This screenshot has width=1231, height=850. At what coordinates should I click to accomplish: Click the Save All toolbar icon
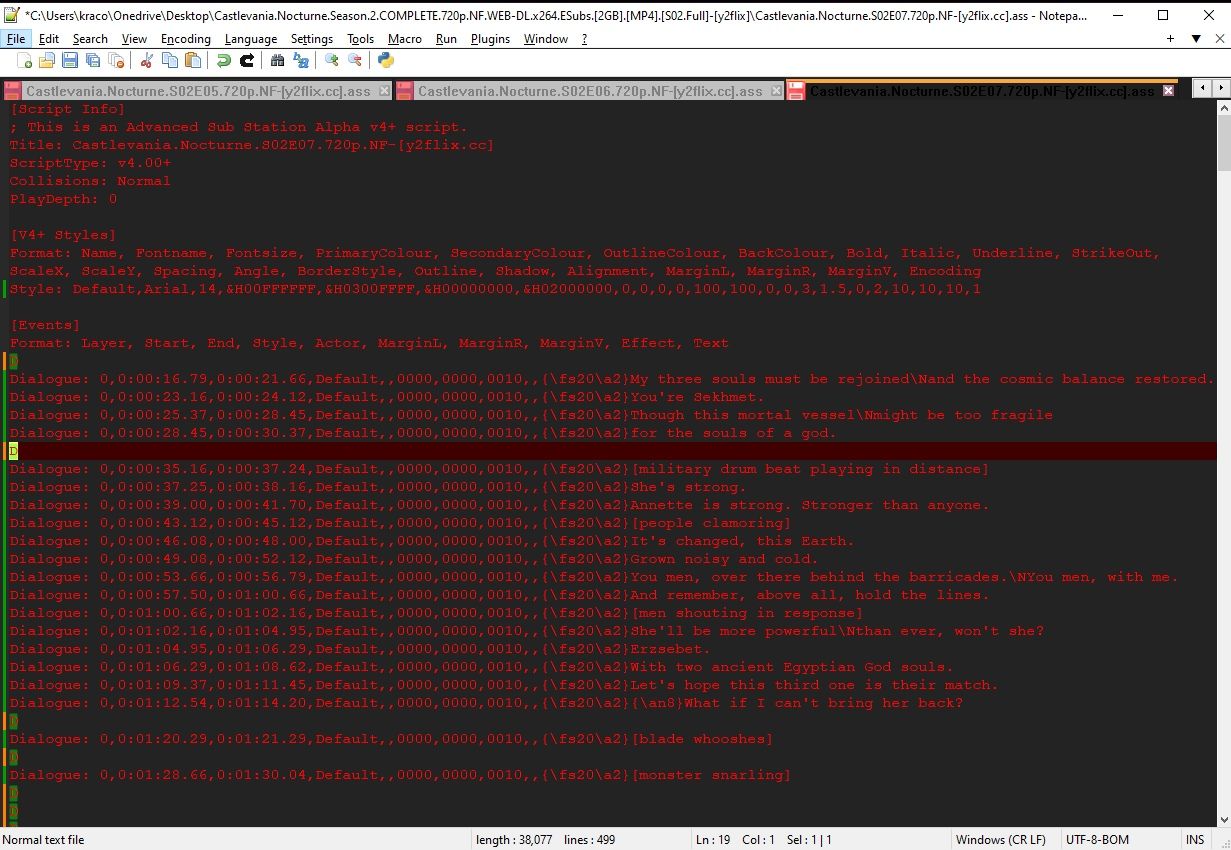coord(93,61)
